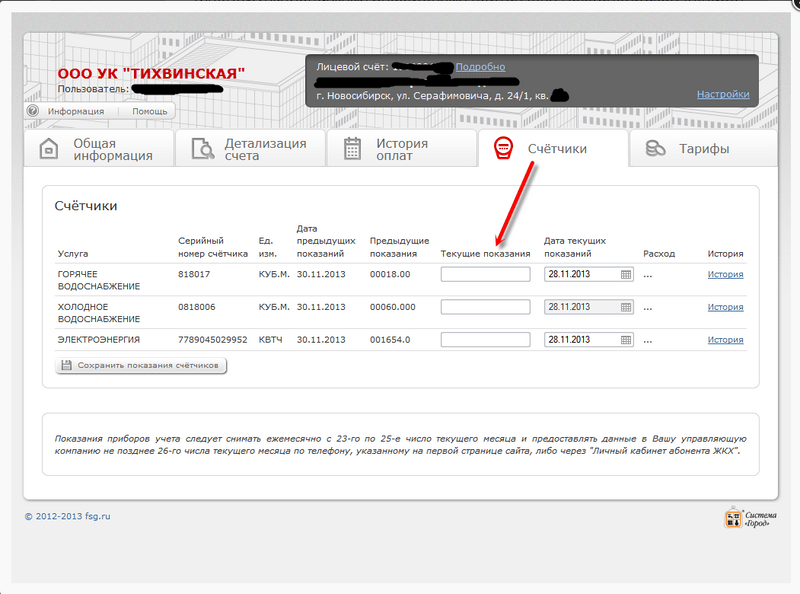Select serial number 7789045029952
Viewport: 800px width, 594px height.
point(213,340)
